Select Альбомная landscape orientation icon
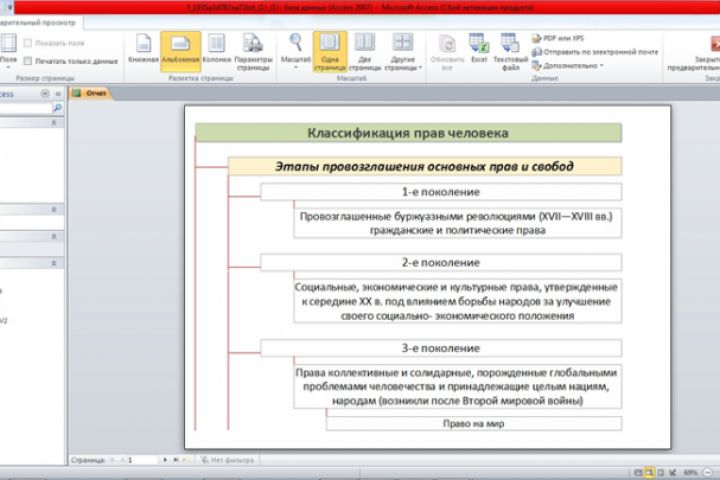This screenshot has width=720, height=480. click(x=180, y=51)
